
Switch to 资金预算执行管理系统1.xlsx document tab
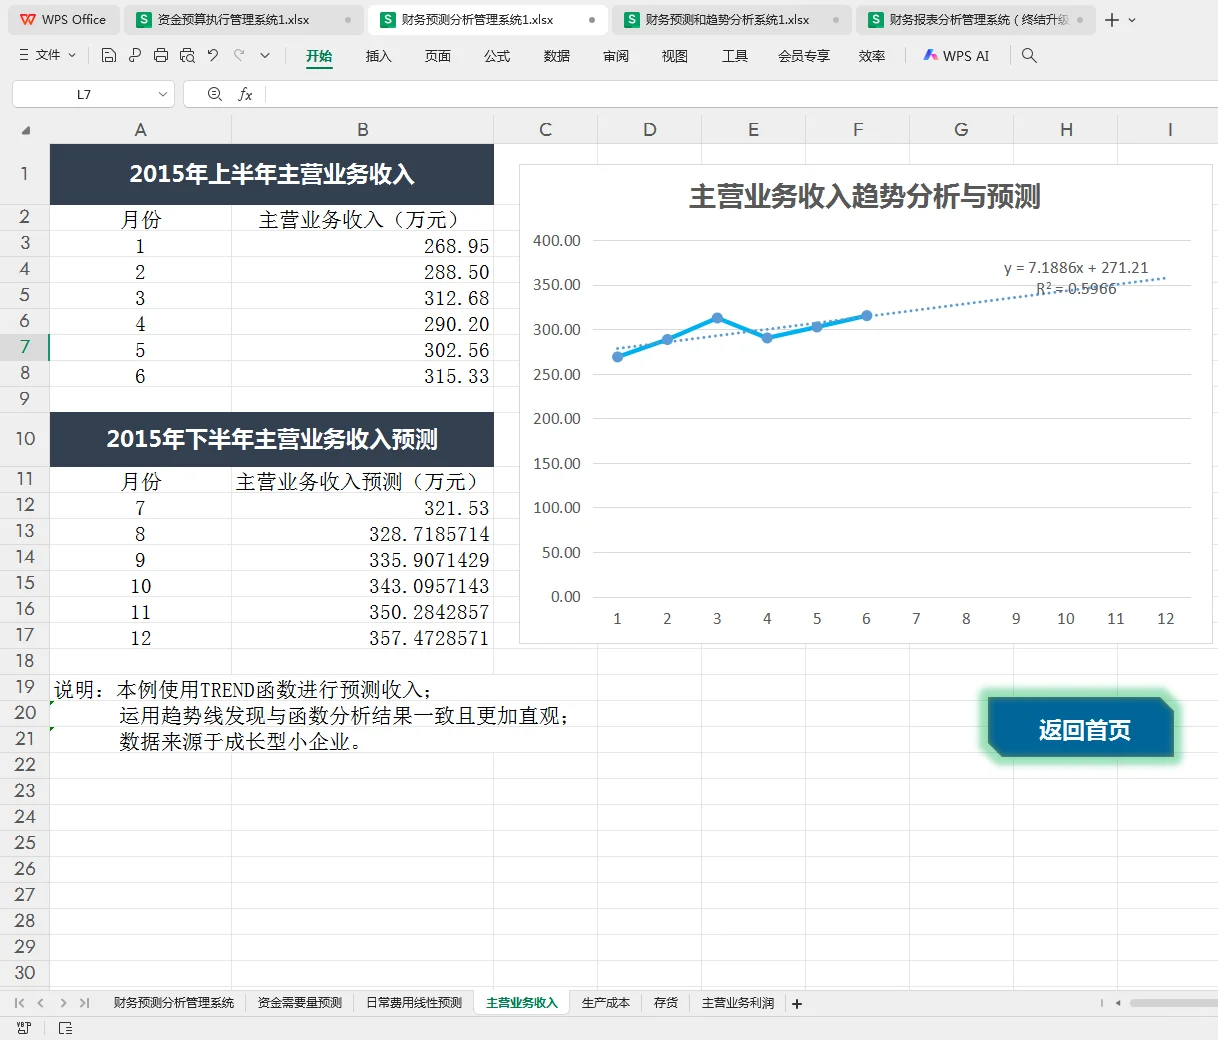[244, 20]
